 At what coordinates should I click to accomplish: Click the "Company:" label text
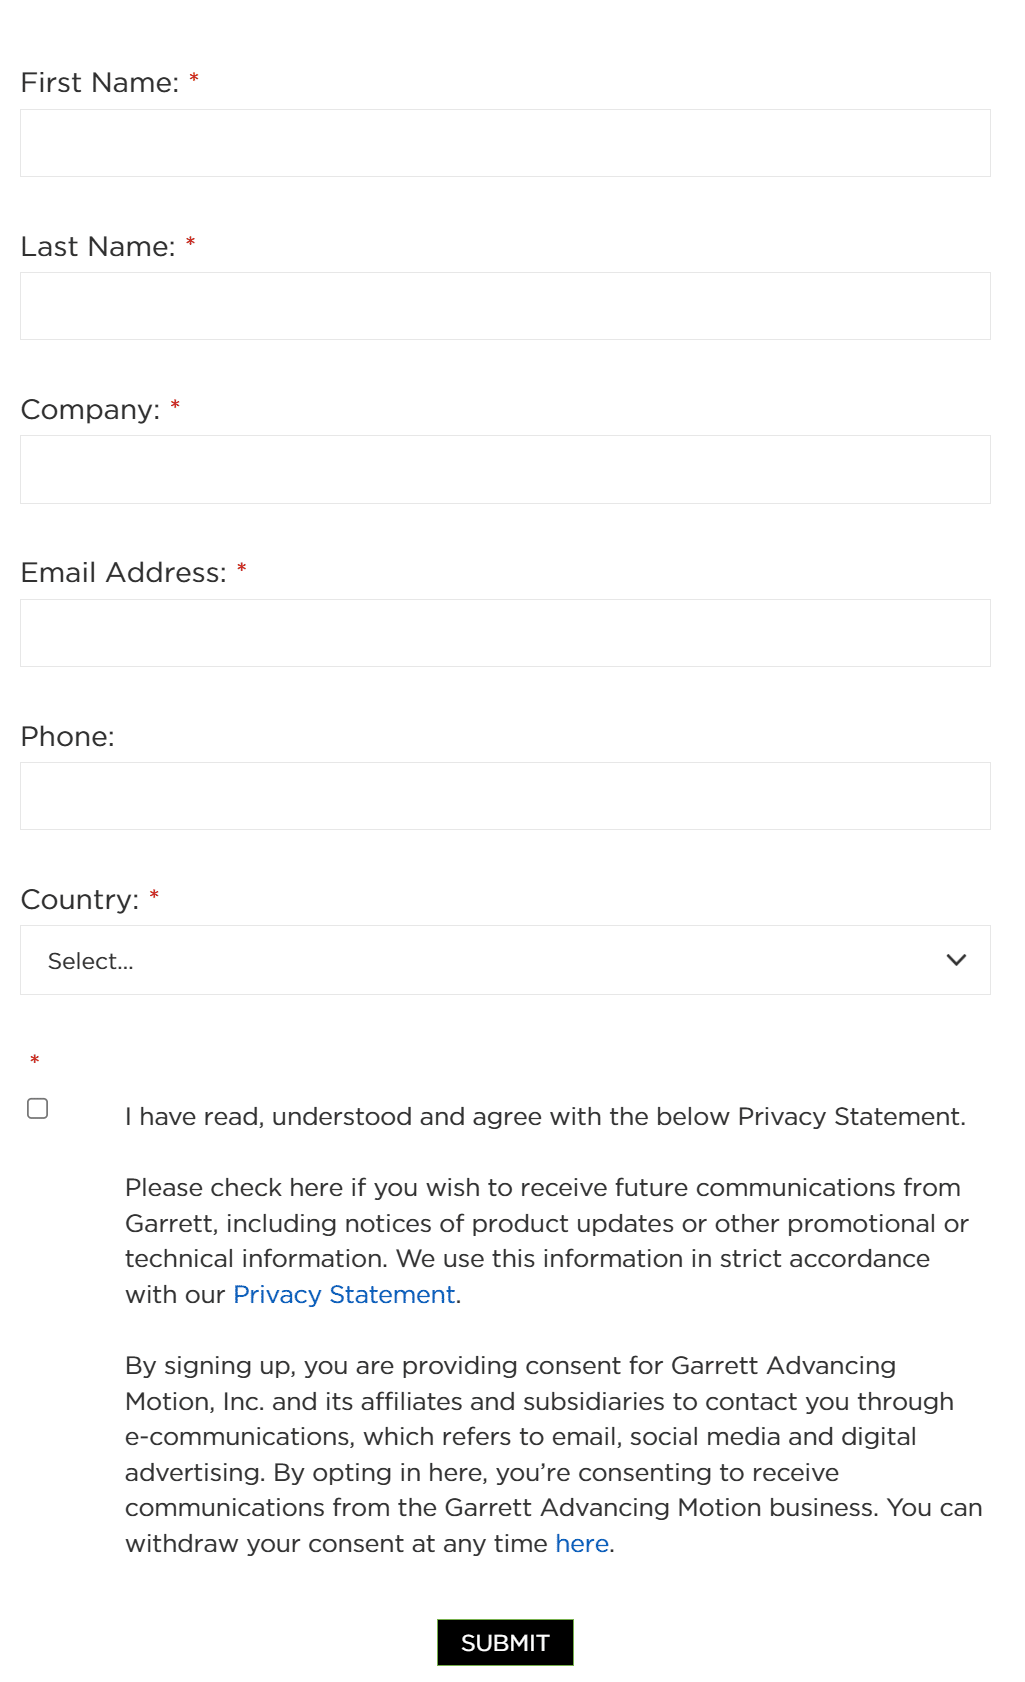[x=90, y=409]
